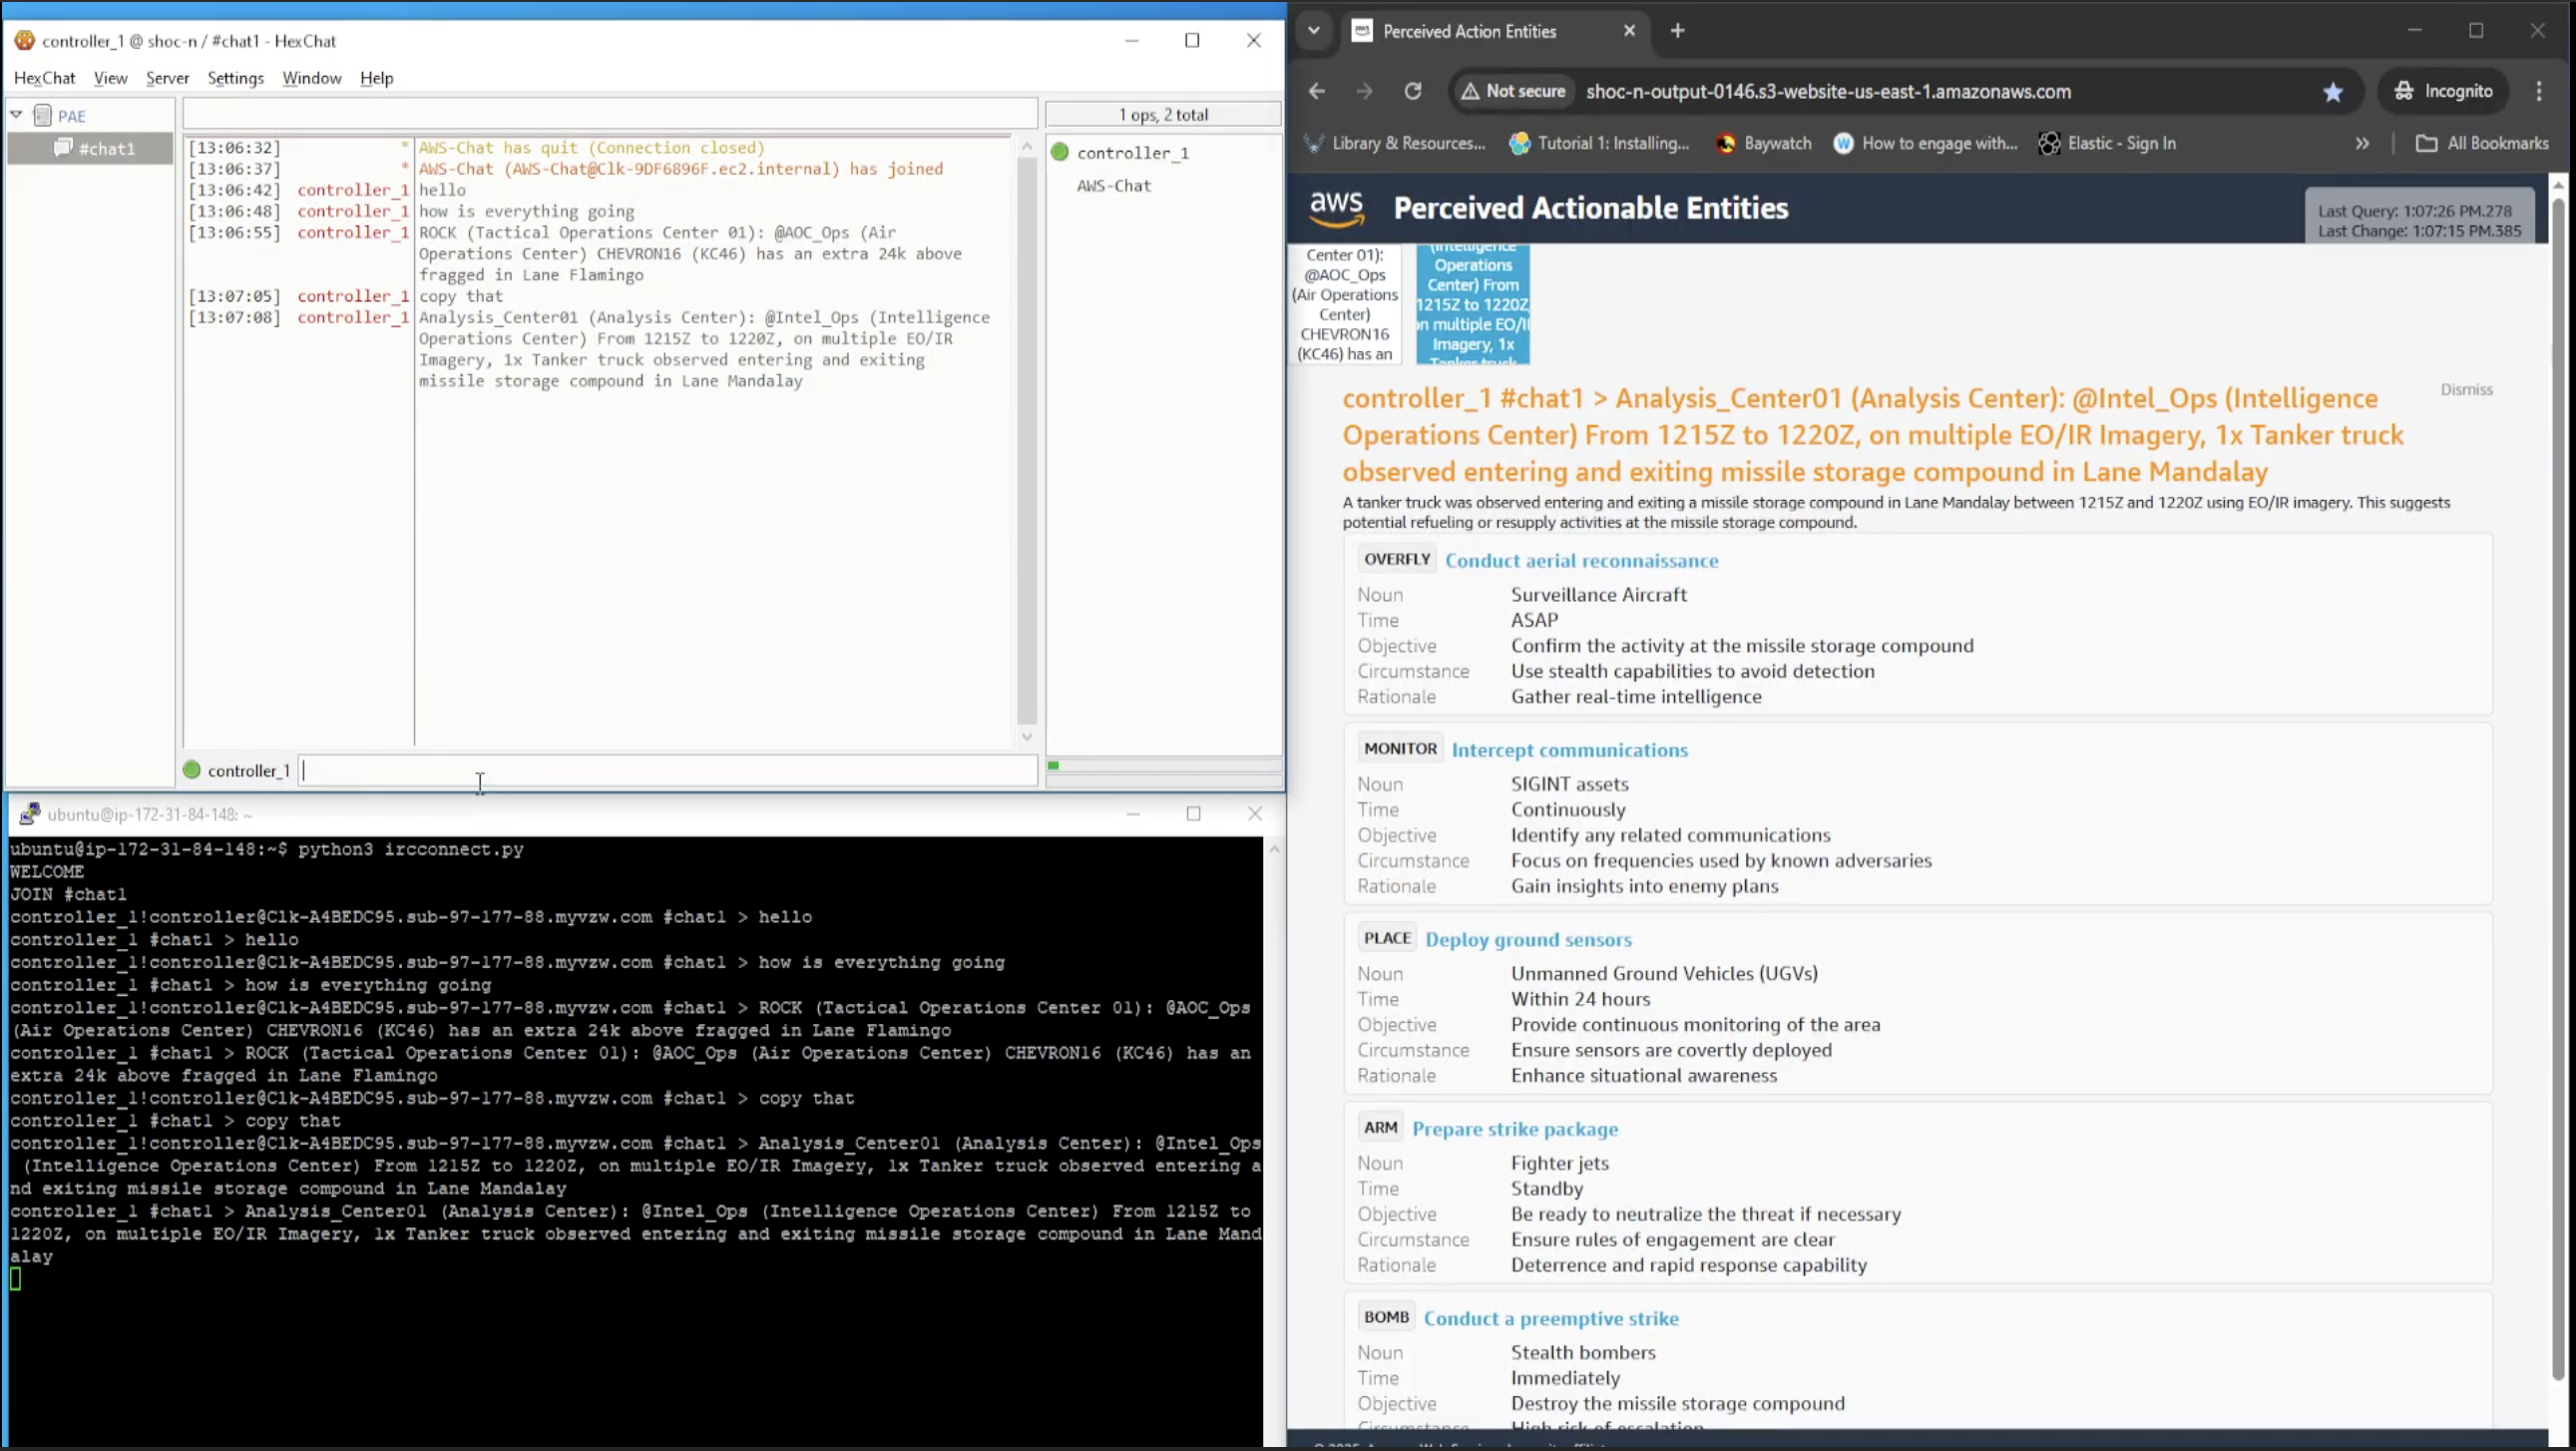Click the bookmark star icon
2576x1451 pixels.
[x=2333, y=92]
